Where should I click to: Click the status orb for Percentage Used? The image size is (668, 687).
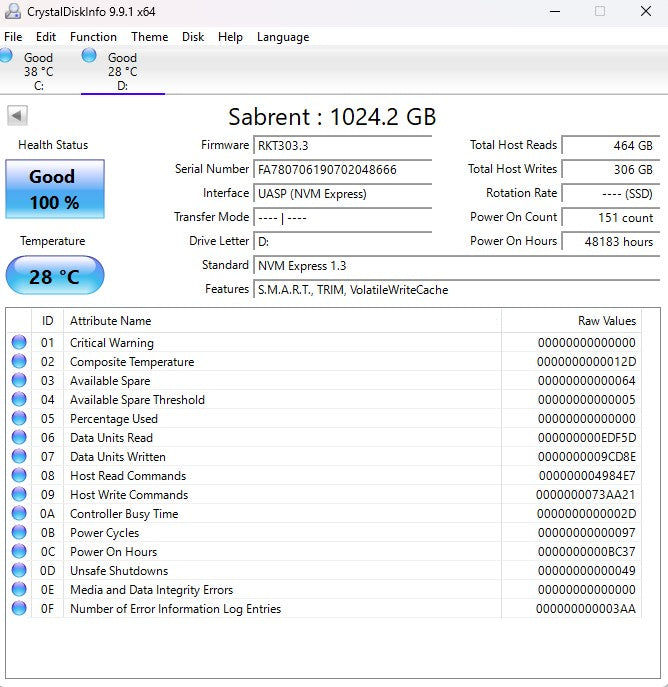[x=19, y=418]
